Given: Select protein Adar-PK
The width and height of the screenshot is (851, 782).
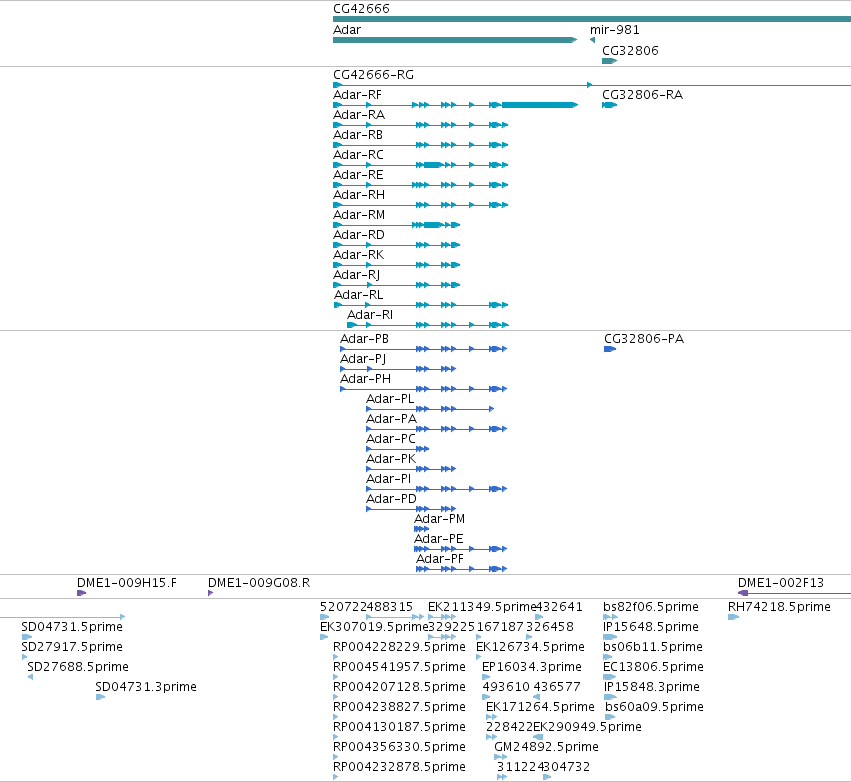Looking at the screenshot, I should 391,459.
